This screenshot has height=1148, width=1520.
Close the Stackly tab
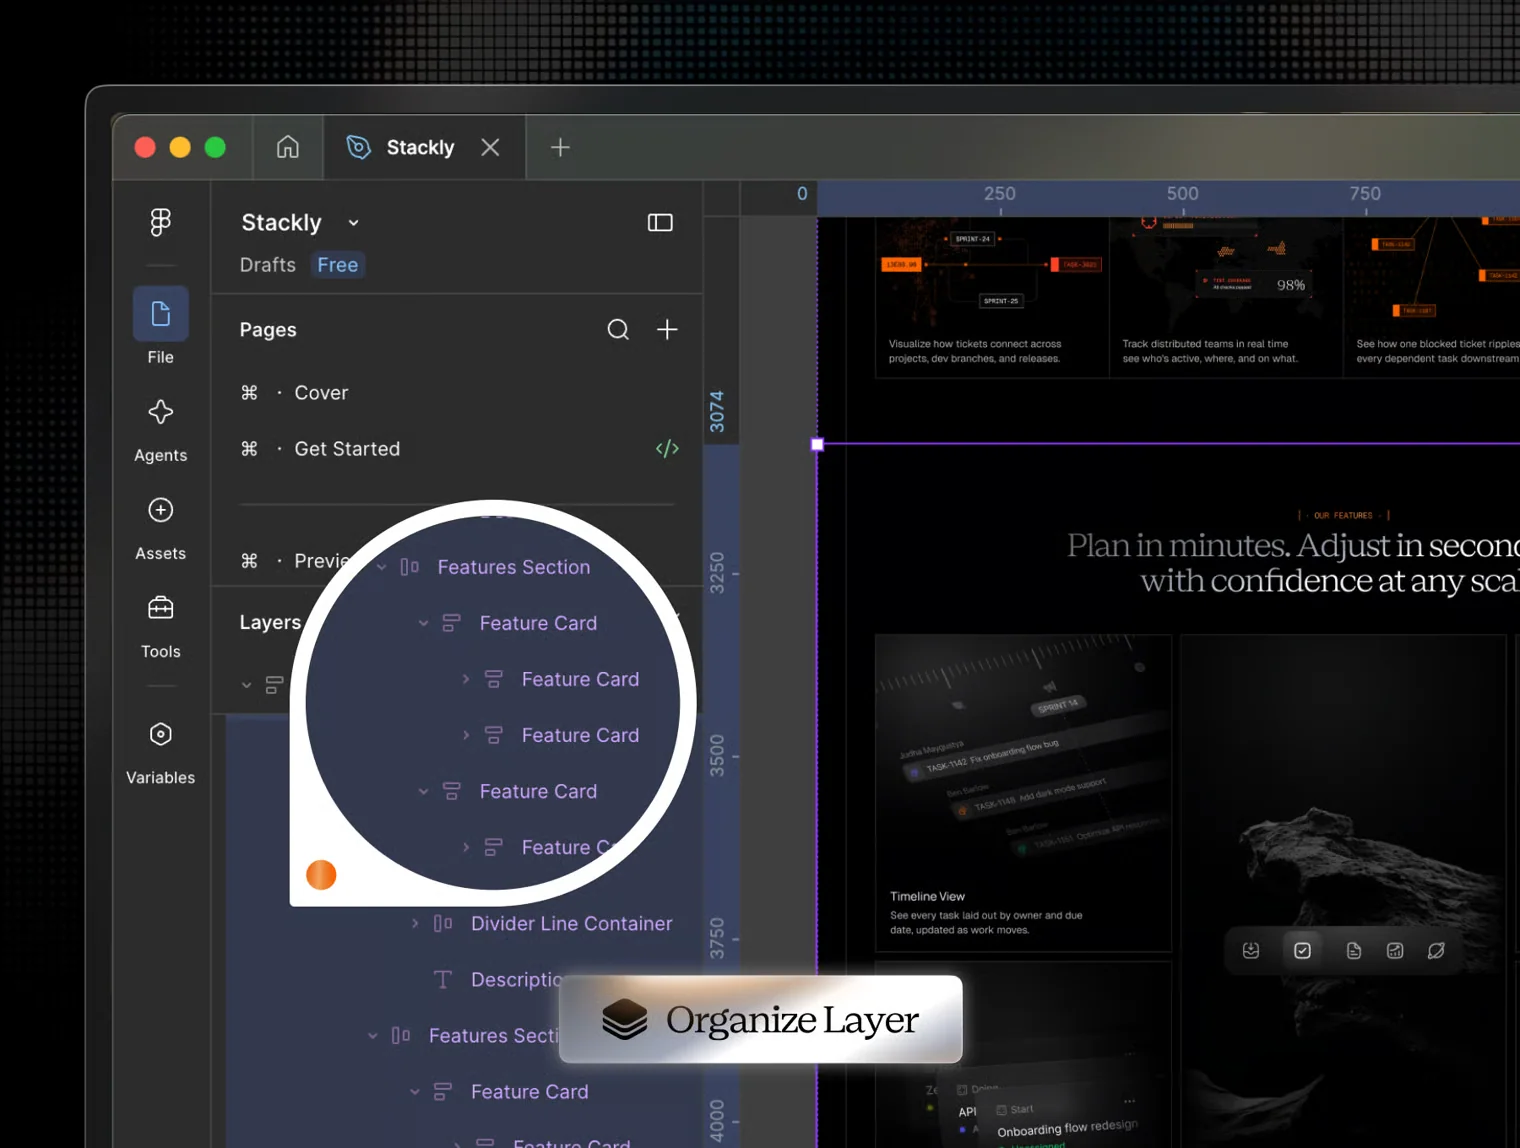490,147
